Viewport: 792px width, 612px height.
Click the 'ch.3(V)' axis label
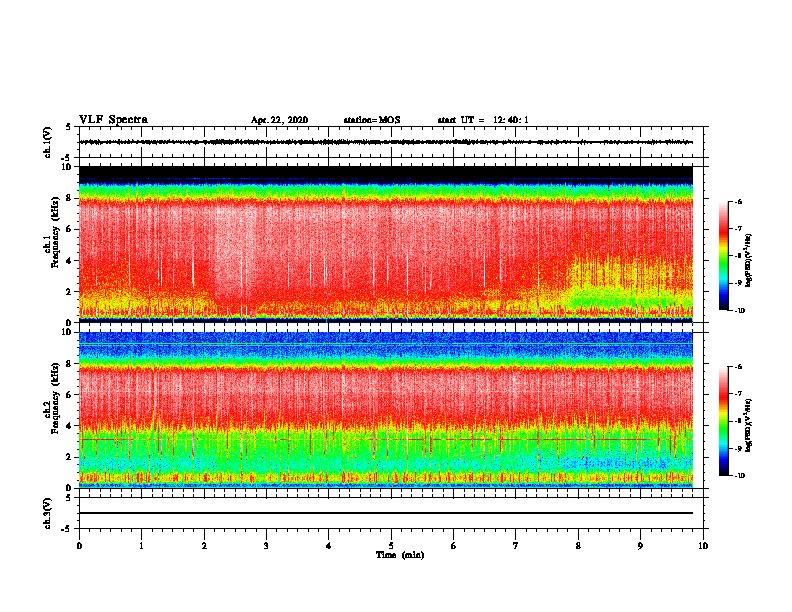point(47,513)
